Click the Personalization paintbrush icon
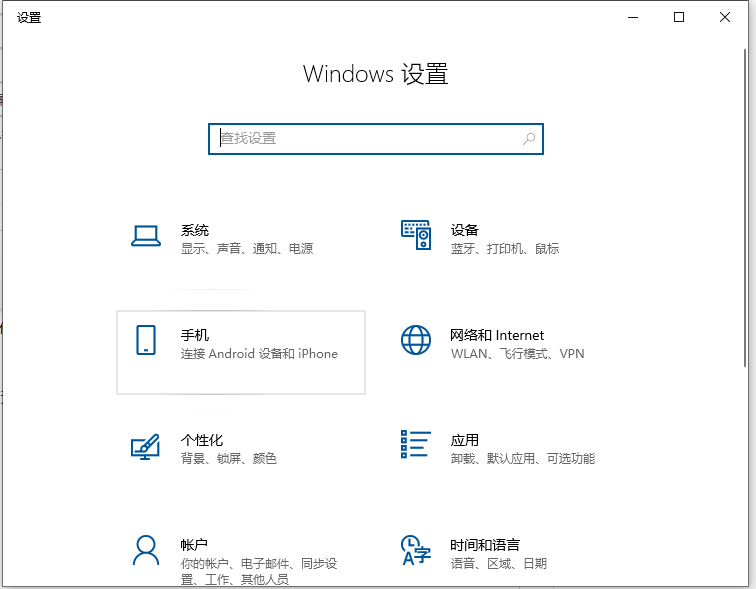Viewport: 756px width, 589px height. click(x=146, y=445)
